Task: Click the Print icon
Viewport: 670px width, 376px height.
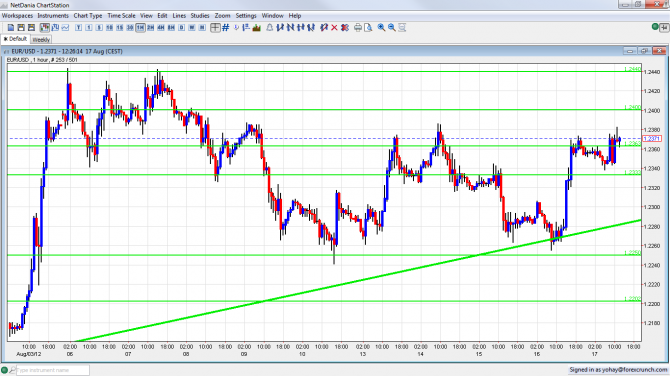Action: [358, 27]
